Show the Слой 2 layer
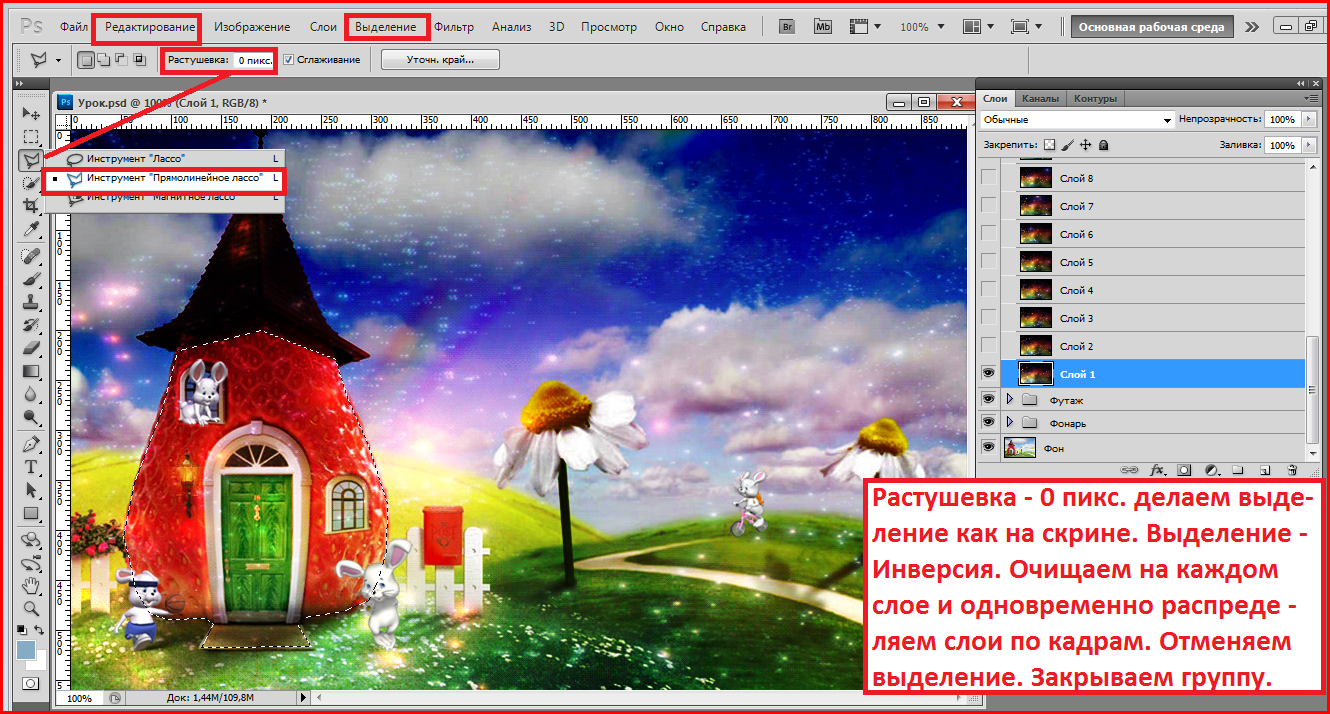 click(988, 346)
